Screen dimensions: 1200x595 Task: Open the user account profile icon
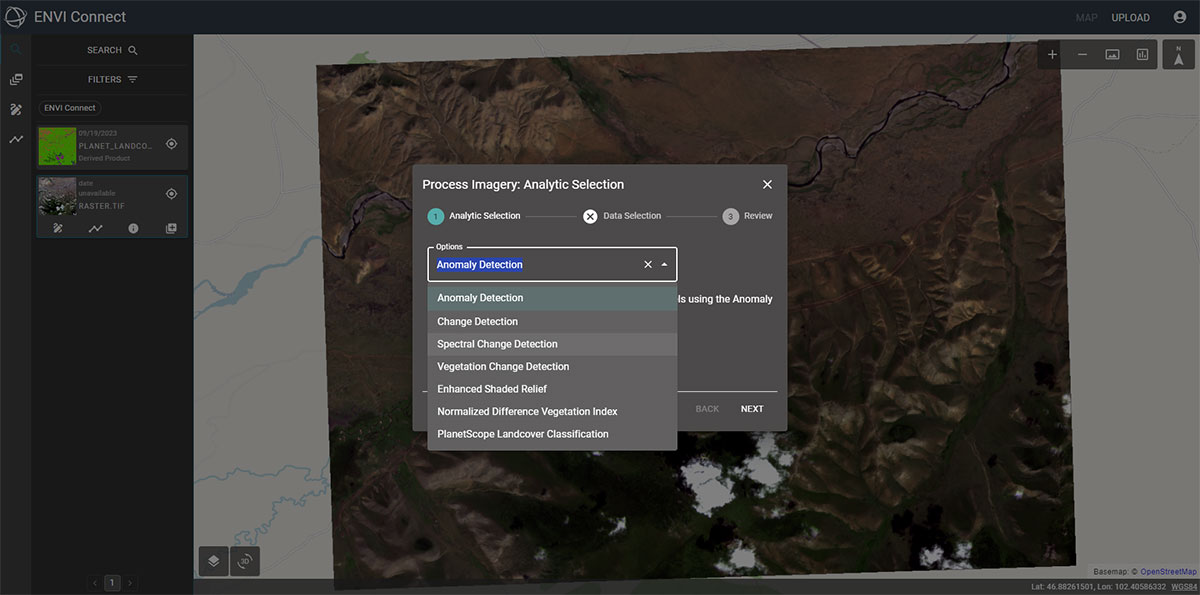(x=1179, y=17)
